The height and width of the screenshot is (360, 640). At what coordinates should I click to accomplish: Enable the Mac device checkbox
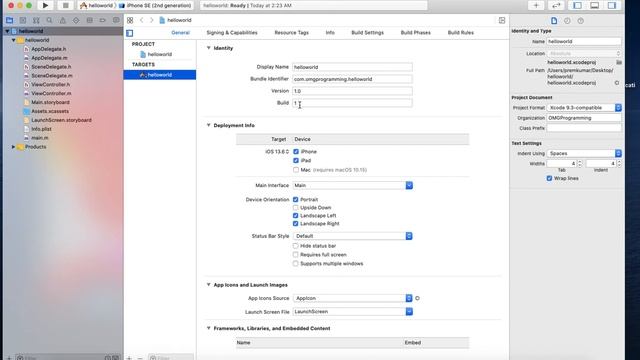tap(296, 170)
